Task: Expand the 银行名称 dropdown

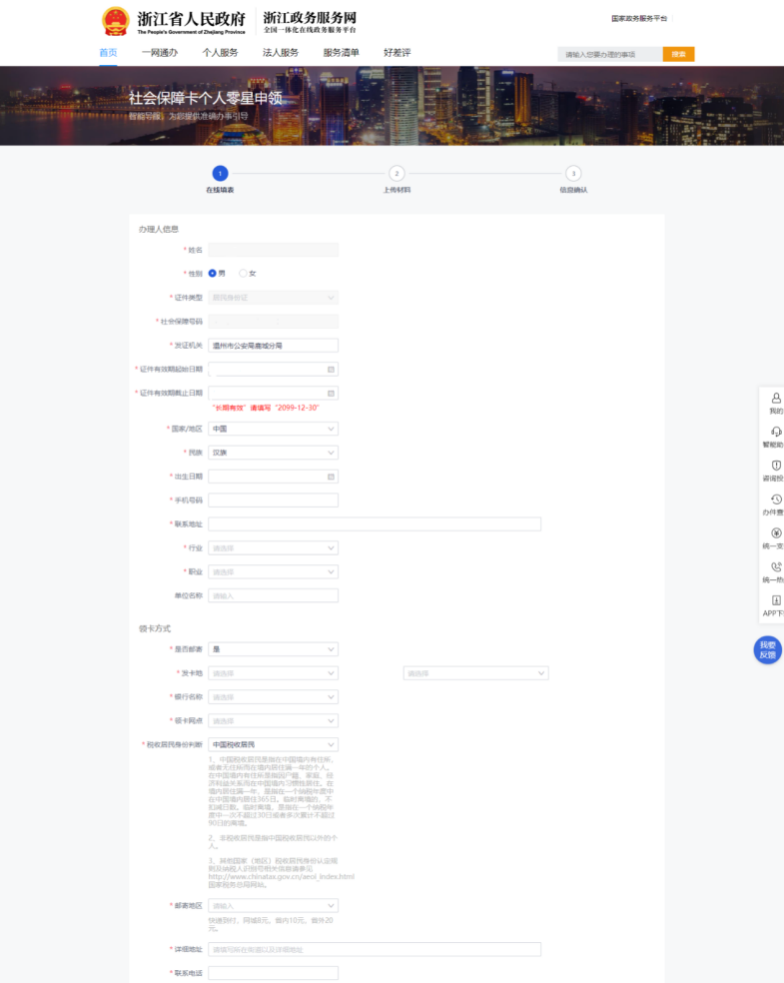Action: point(273,697)
